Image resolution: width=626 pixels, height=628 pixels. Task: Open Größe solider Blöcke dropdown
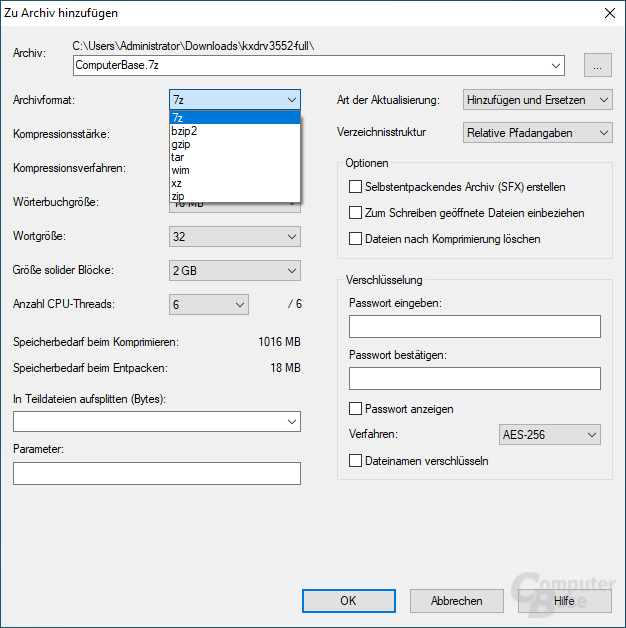pyautogui.click(x=235, y=271)
